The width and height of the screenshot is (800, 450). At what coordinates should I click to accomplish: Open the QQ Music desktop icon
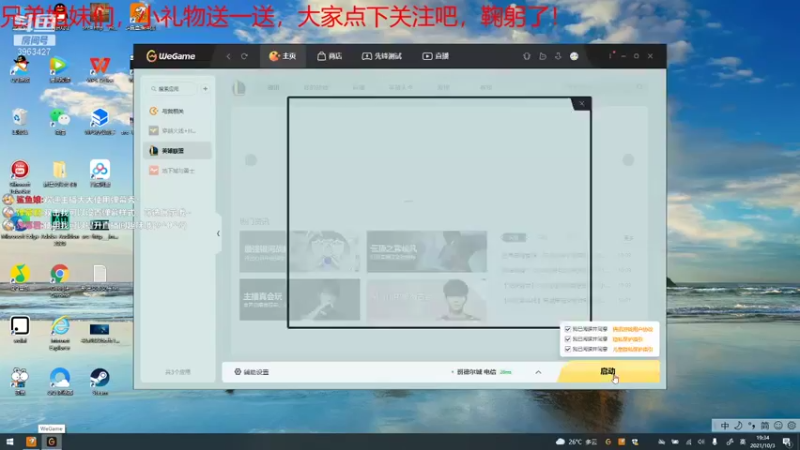tap(19, 277)
